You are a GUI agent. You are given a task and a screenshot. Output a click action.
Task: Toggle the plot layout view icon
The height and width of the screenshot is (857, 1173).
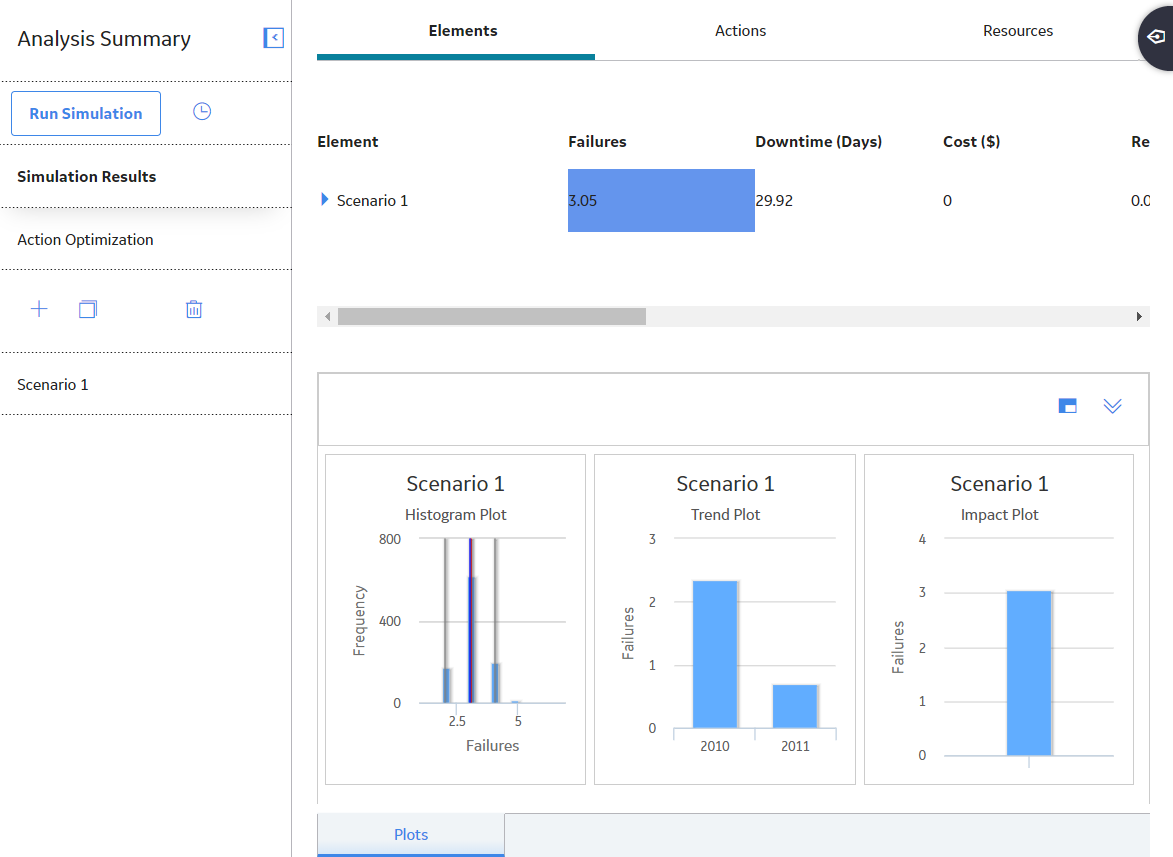point(1068,406)
